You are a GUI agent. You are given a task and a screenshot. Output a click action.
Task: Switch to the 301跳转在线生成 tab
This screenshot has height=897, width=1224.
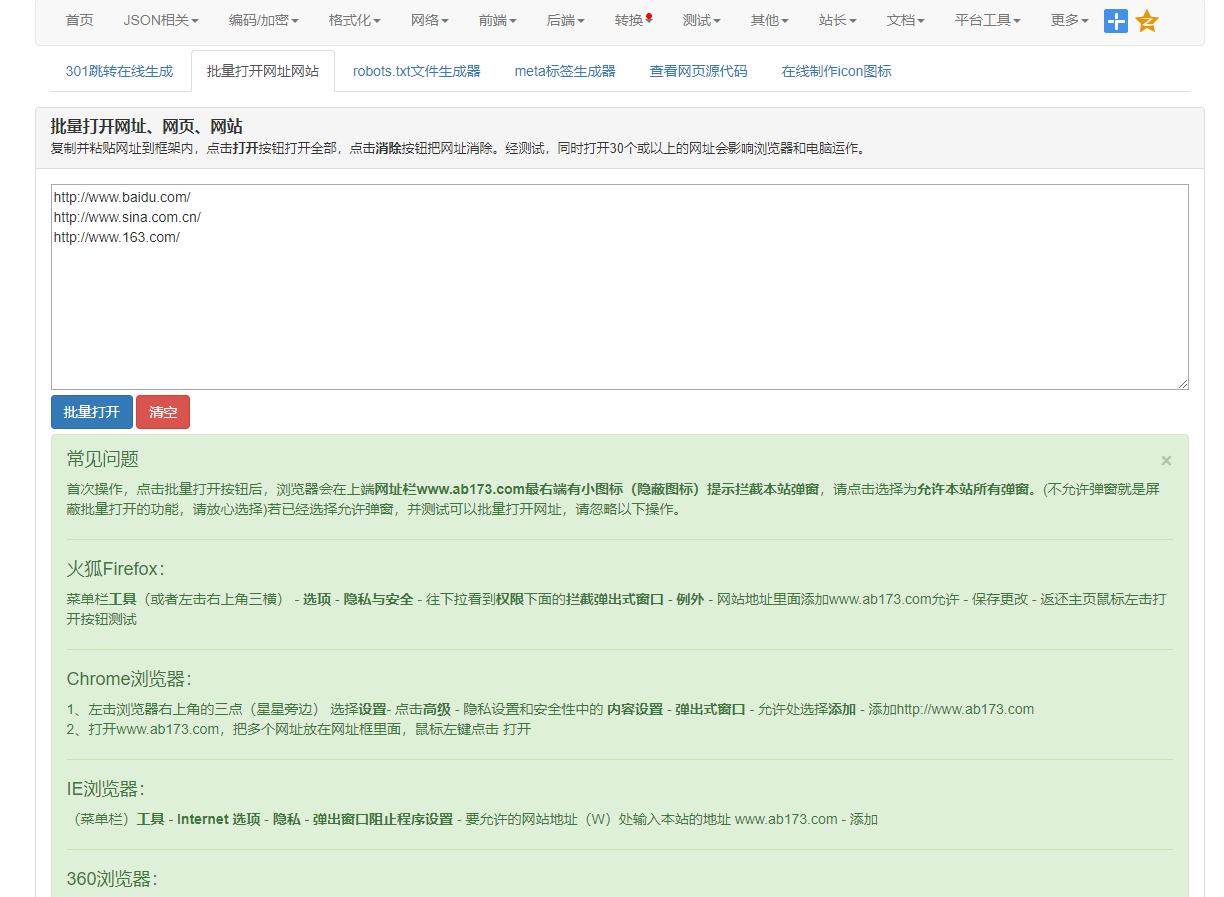click(x=119, y=71)
